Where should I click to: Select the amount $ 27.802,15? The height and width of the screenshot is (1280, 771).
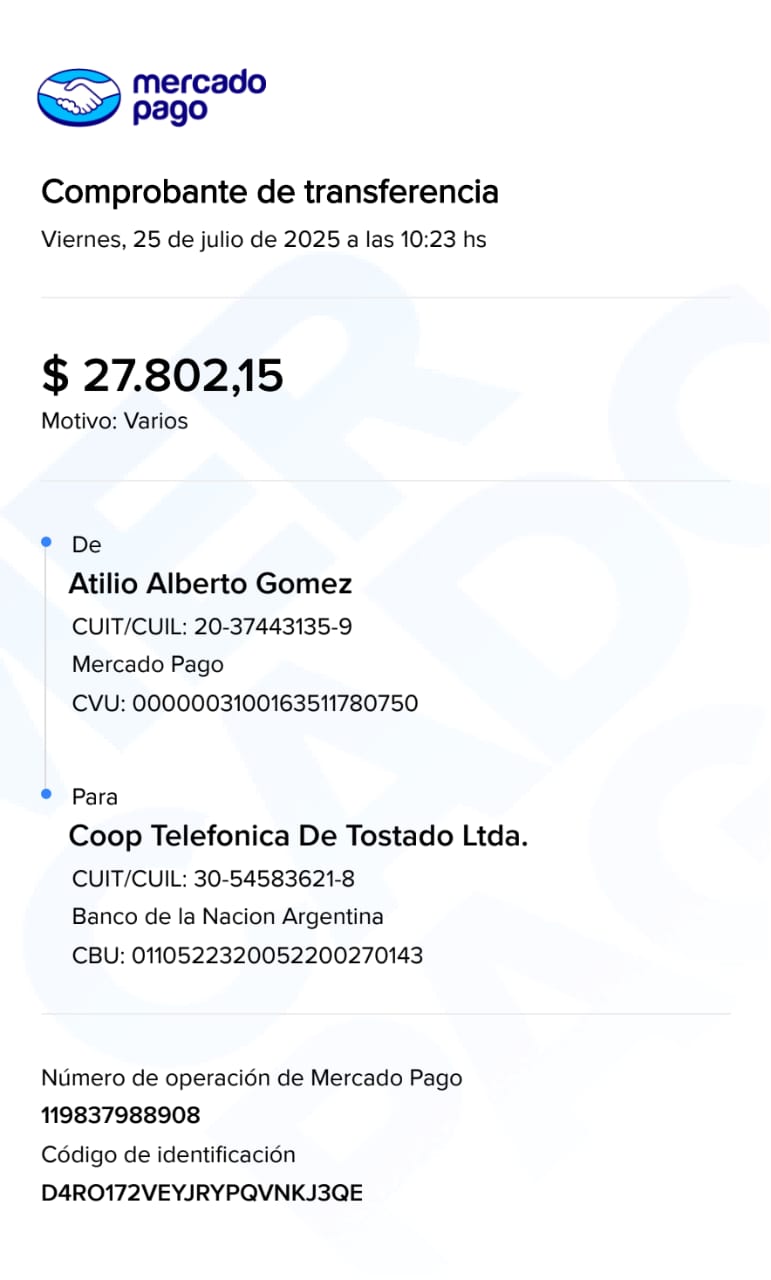pyautogui.click(x=162, y=375)
